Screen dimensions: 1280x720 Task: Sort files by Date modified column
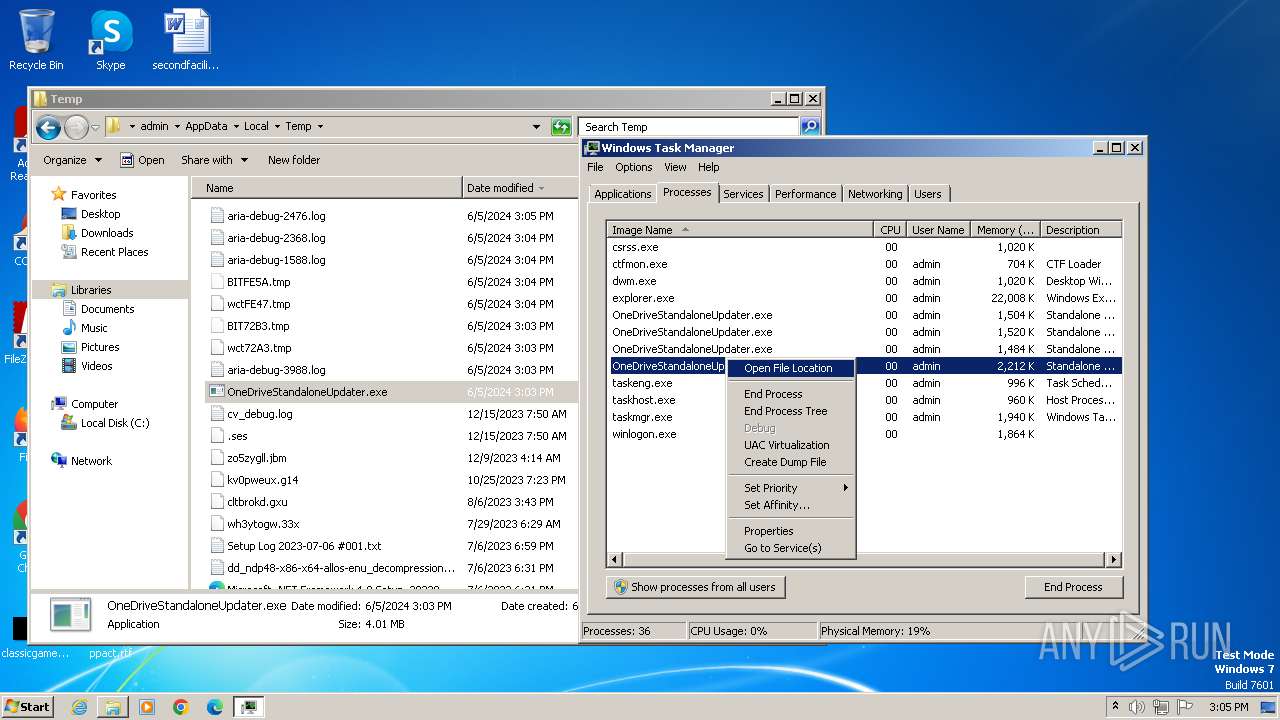click(x=520, y=188)
